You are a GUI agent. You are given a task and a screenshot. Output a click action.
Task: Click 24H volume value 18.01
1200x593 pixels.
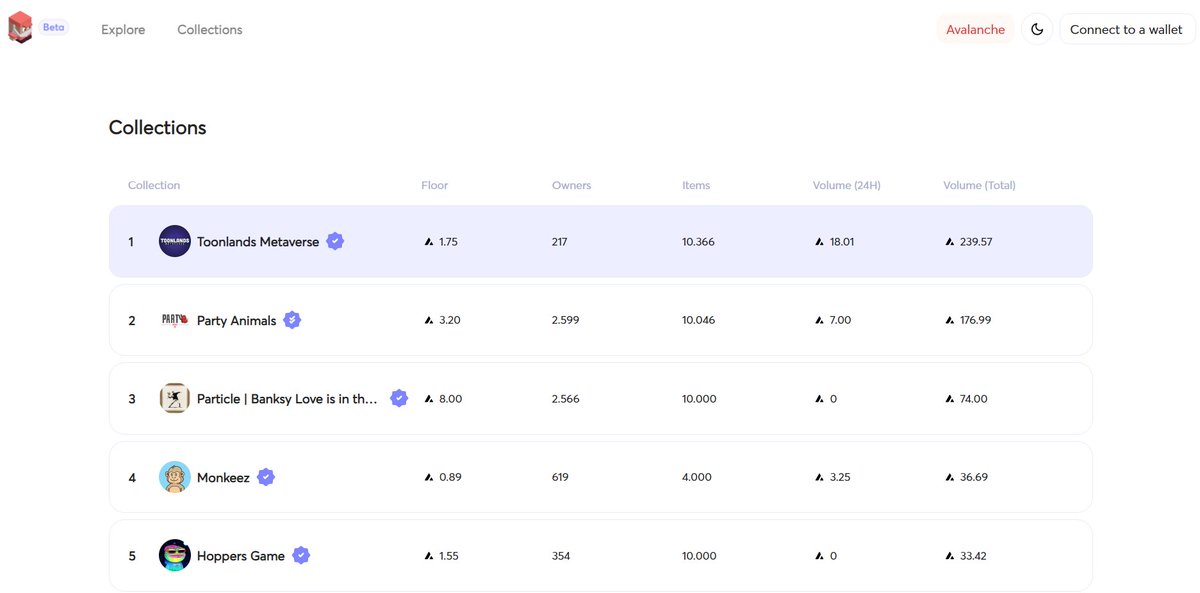pyautogui.click(x=842, y=242)
